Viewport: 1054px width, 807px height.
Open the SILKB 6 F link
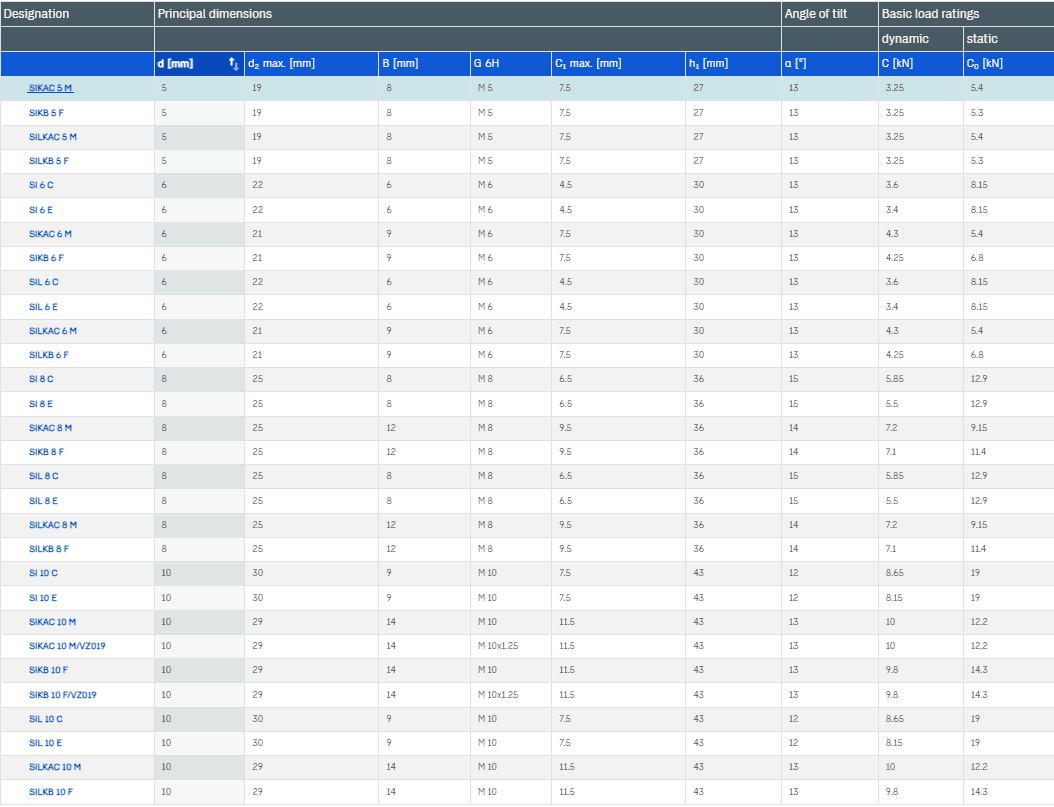[x=49, y=355]
